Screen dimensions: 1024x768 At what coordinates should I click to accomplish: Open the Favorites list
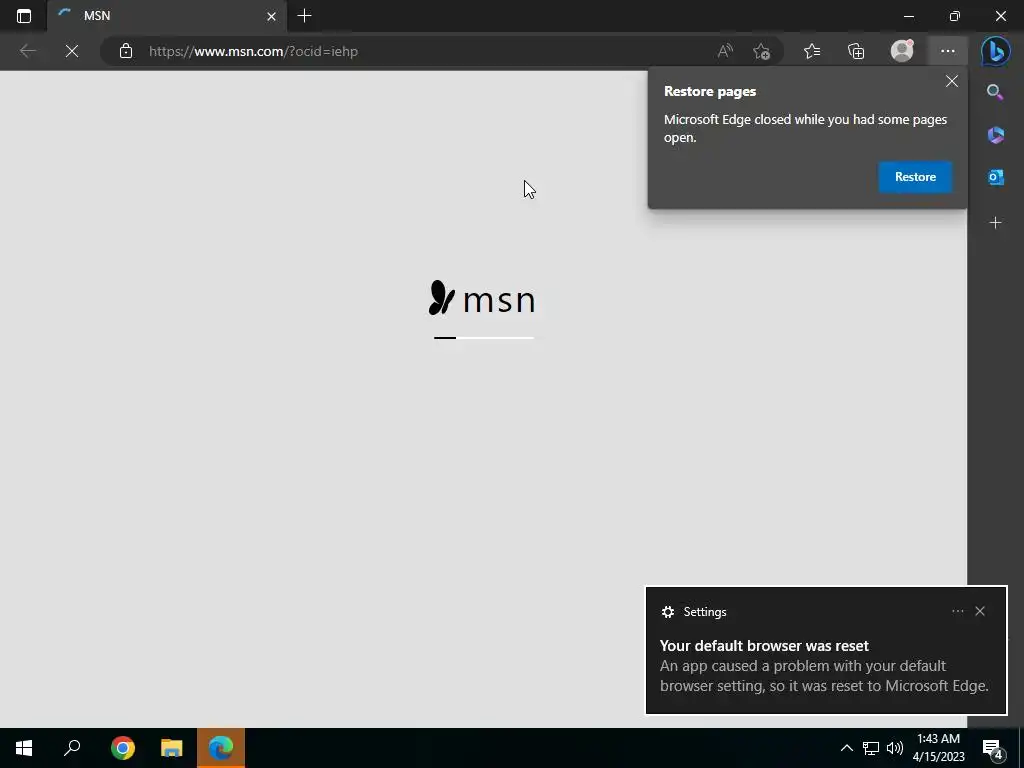812,51
